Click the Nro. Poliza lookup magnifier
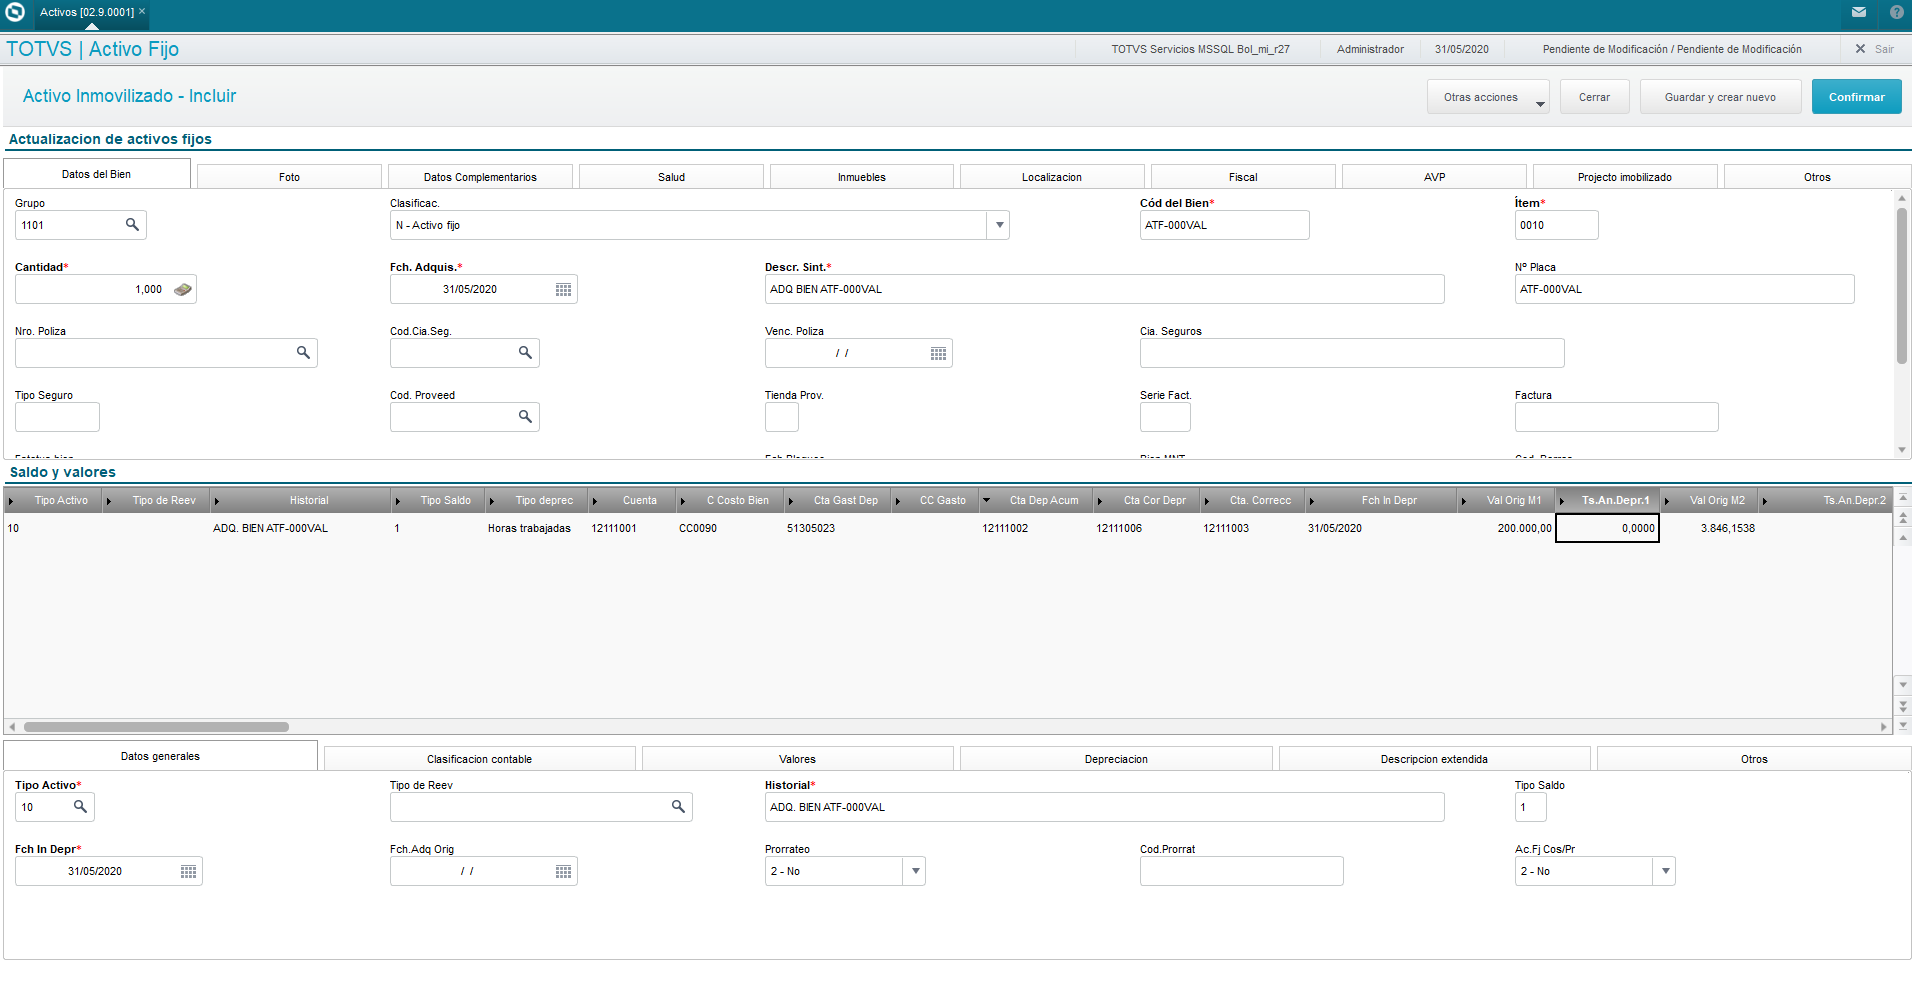1912x989 pixels. pos(303,353)
